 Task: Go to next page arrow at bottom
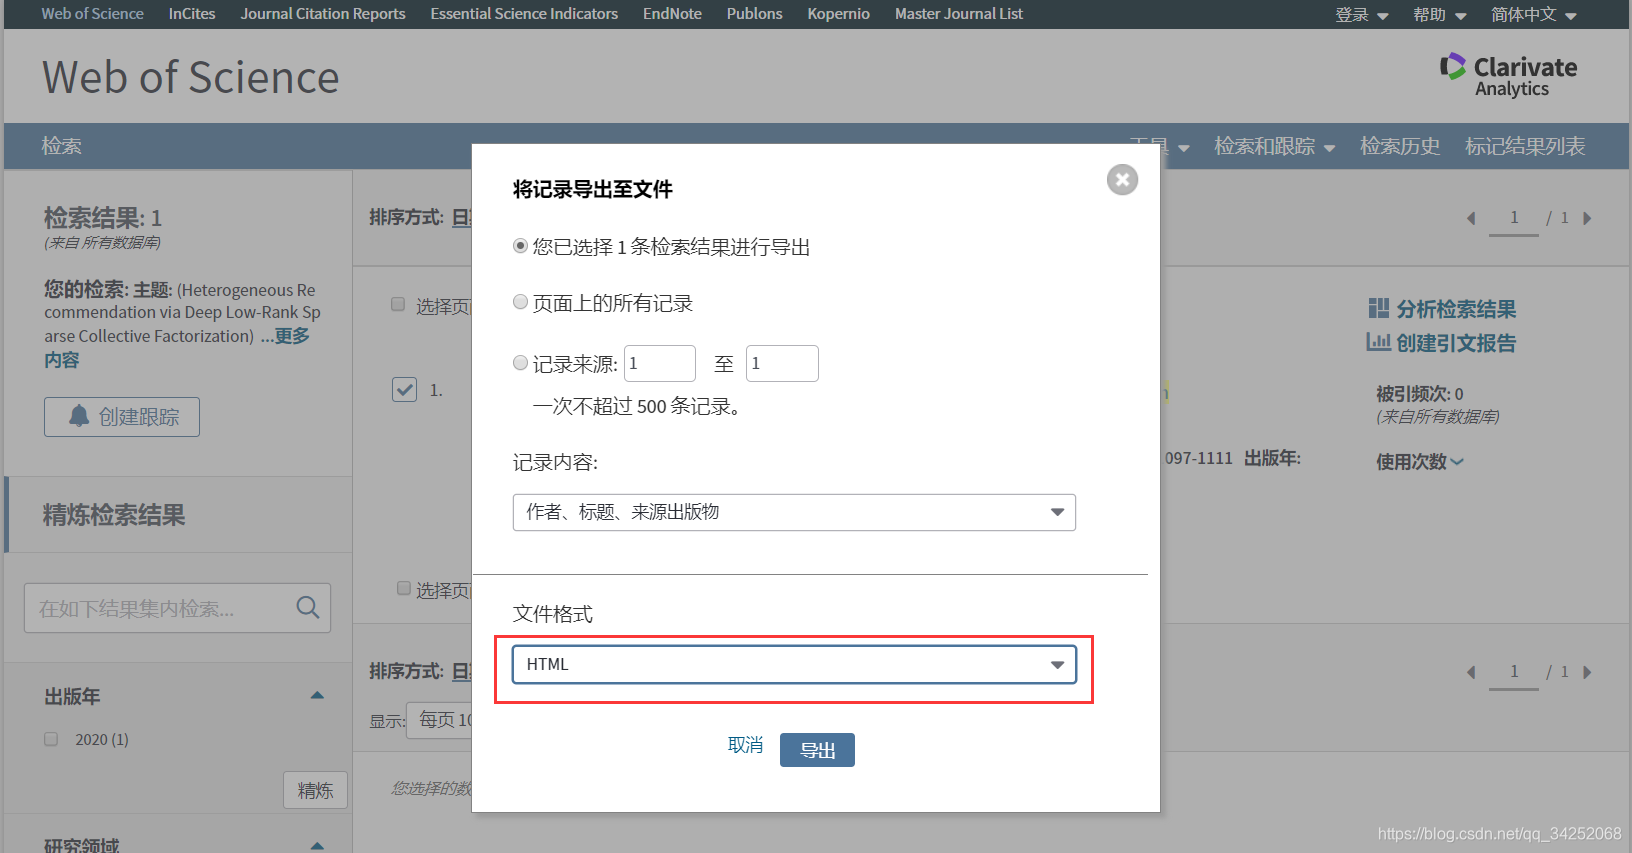(x=1587, y=672)
